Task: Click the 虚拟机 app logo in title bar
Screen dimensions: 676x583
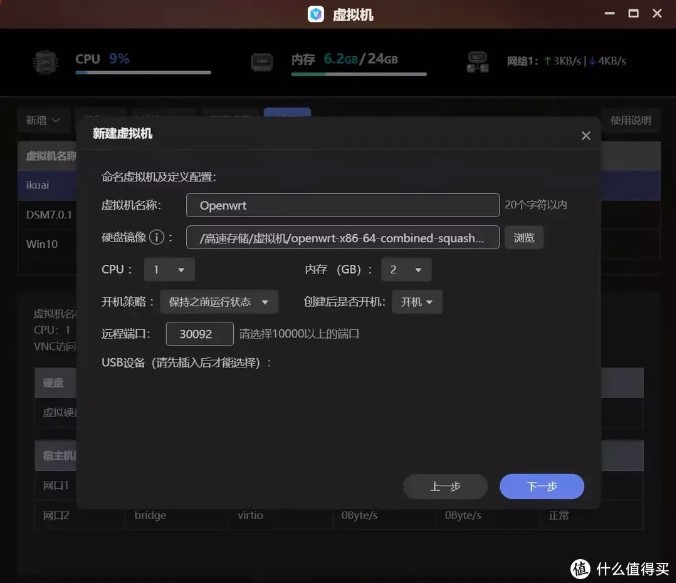Action: [x=316, y=14]
